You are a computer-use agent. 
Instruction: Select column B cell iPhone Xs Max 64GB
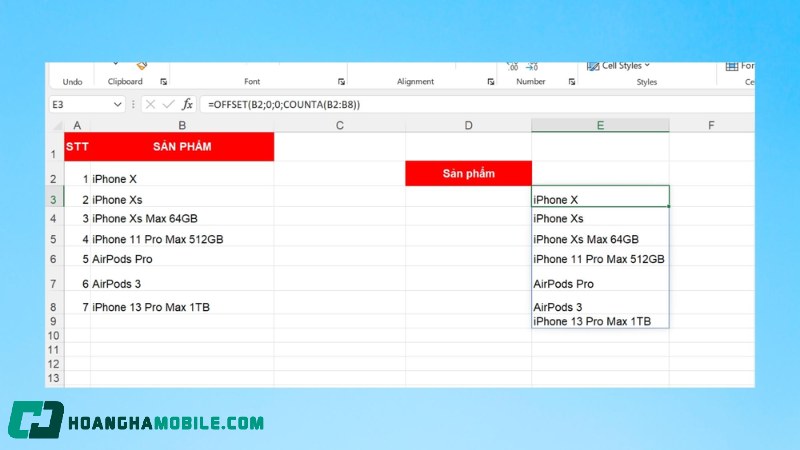[182, 216]
